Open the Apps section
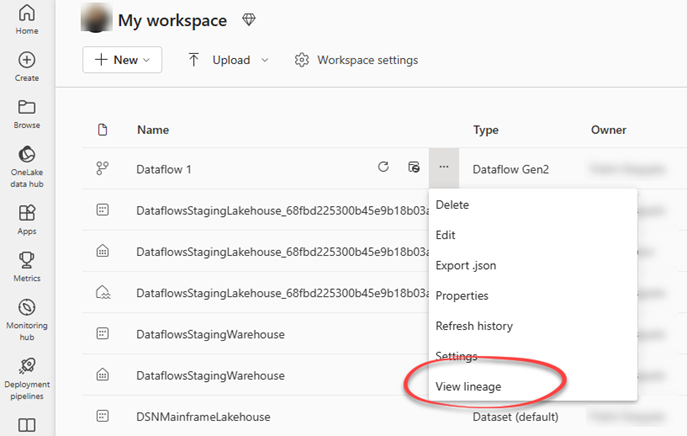Screen dimensions: 687x436 pyautogui.click(x=27, y=220)
